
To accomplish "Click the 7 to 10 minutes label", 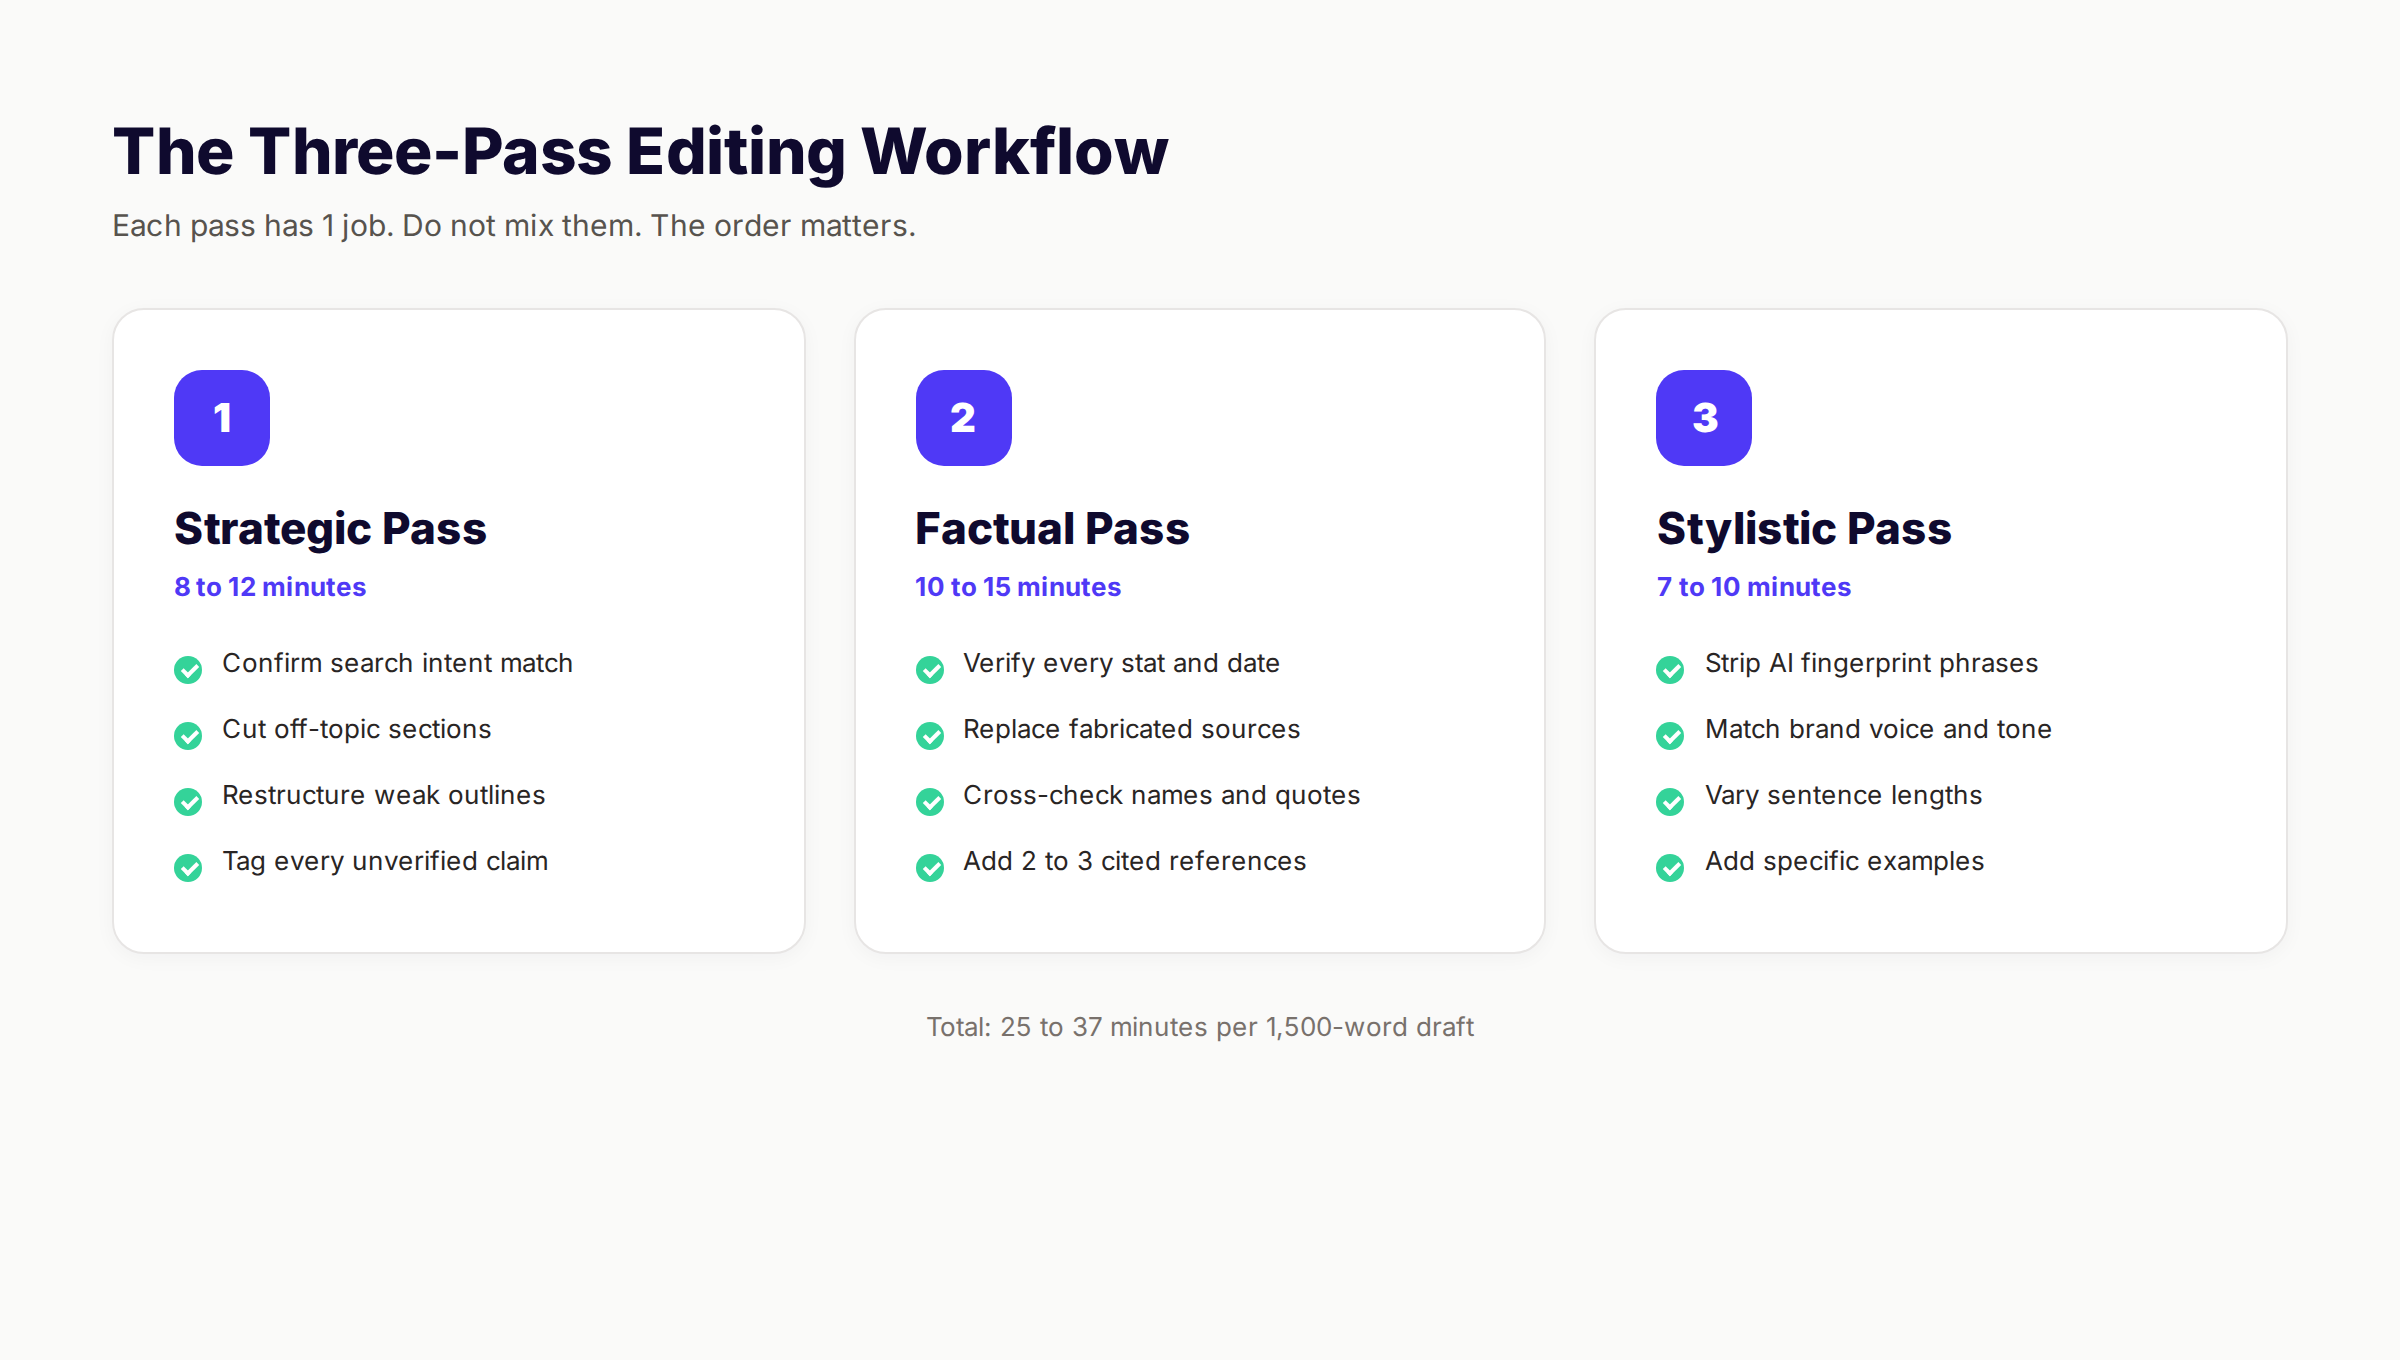I will (1754, 587).
